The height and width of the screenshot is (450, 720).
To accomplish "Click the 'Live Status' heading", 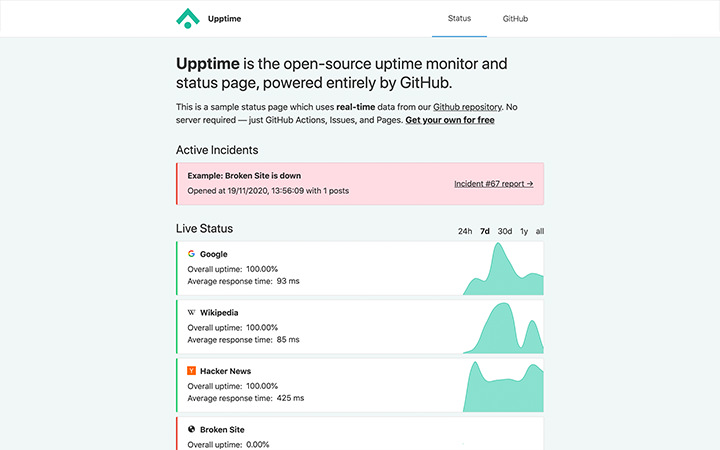I will [204, 229].
